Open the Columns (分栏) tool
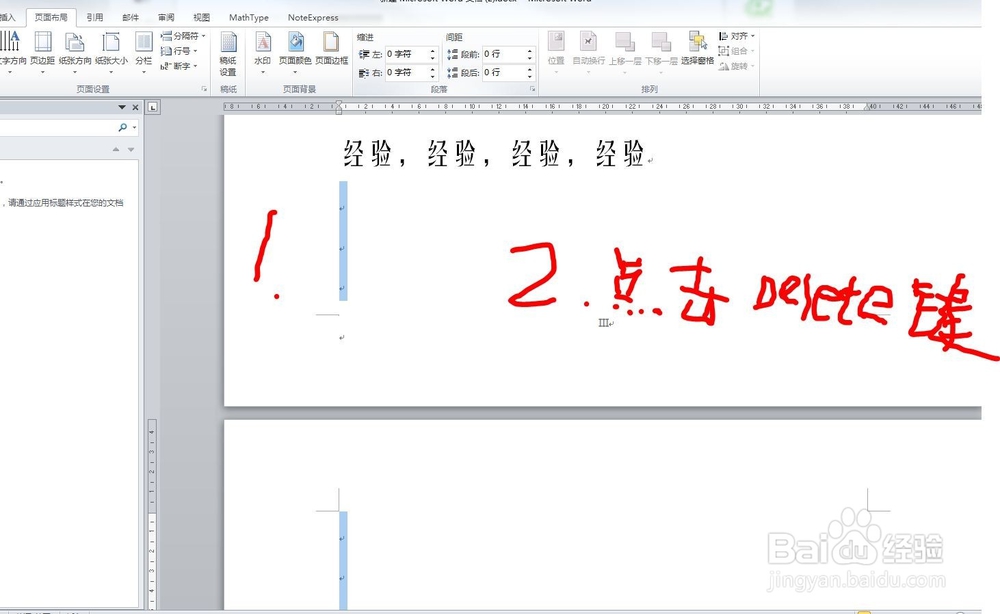This screenshot has width=1000, height=614. point(143,52)
